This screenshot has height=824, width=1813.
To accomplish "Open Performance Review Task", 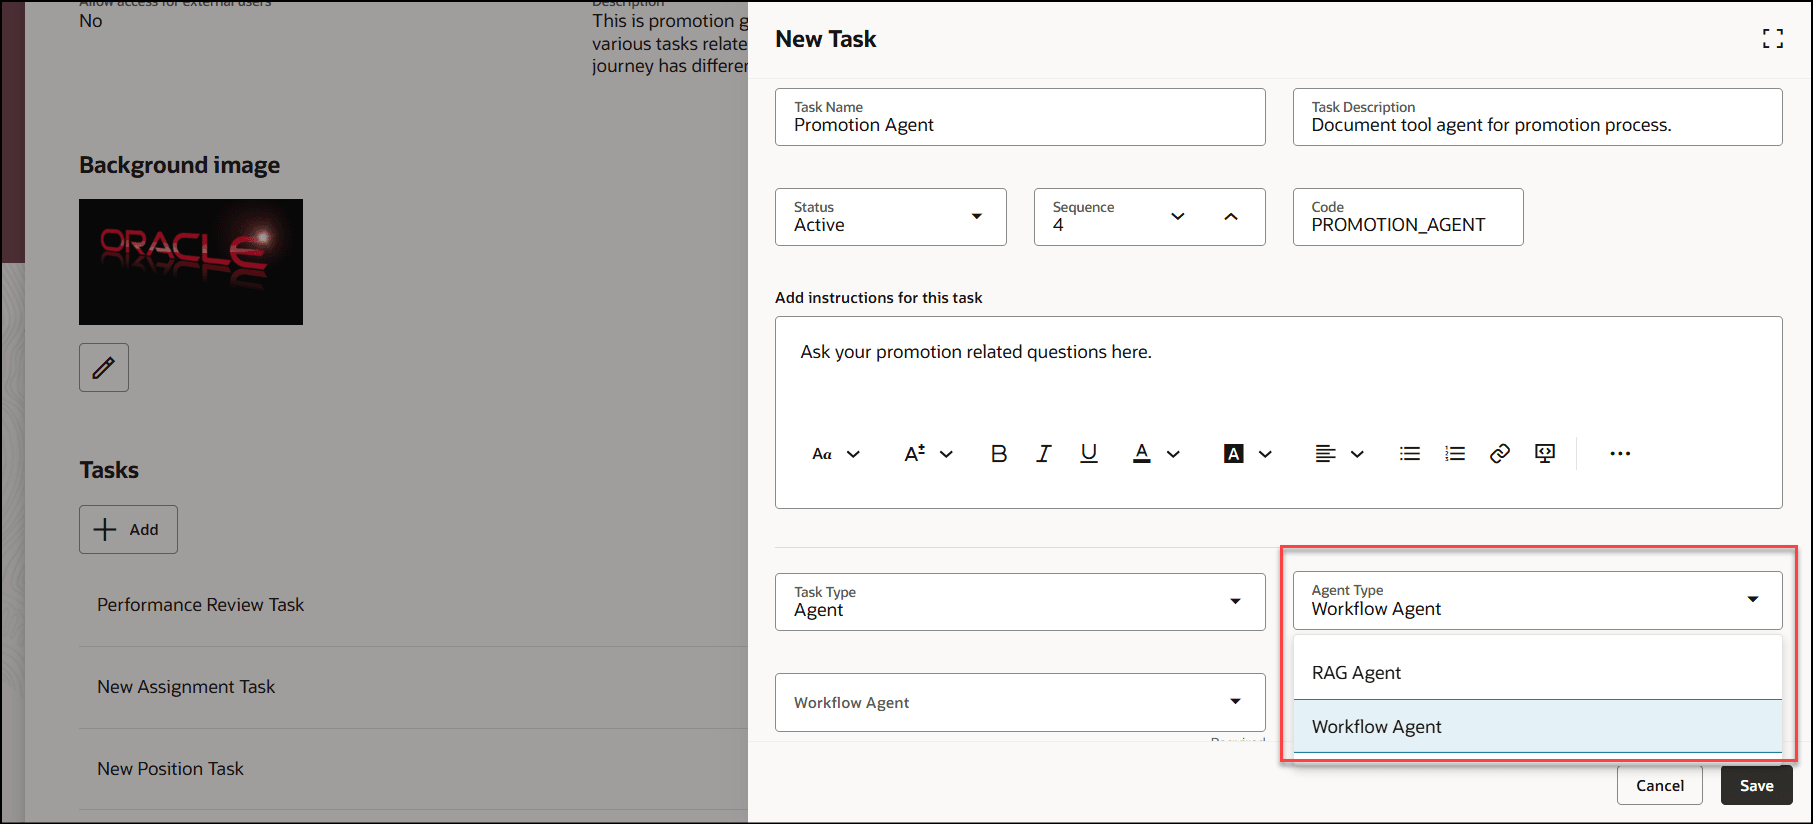I will 200,605.
